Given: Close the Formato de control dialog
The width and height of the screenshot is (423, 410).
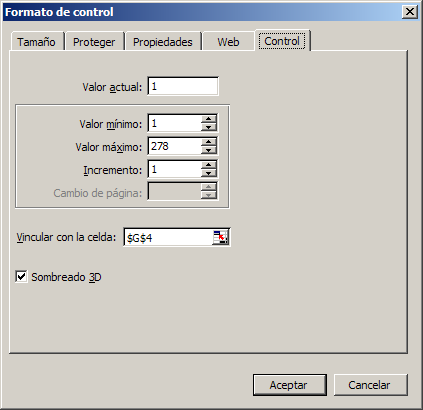Looking at the screenshot, I should tap(409, 12).
